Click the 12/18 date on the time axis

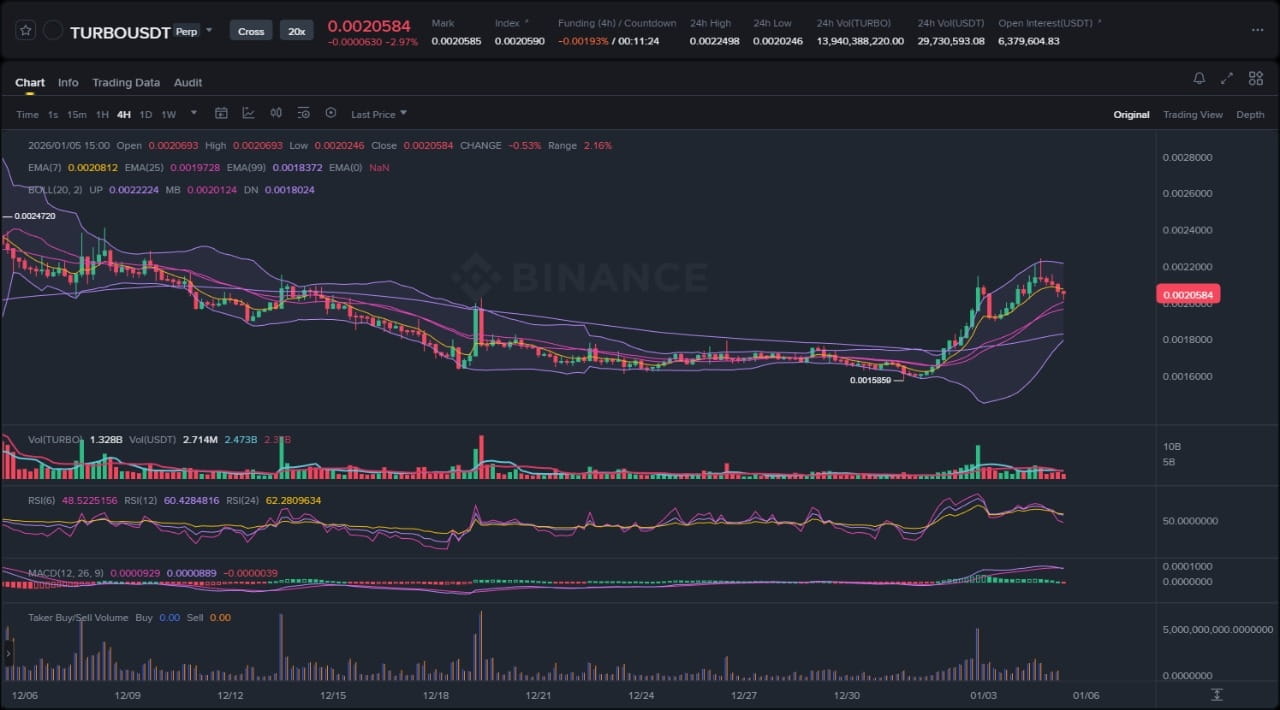coord(436,695)
